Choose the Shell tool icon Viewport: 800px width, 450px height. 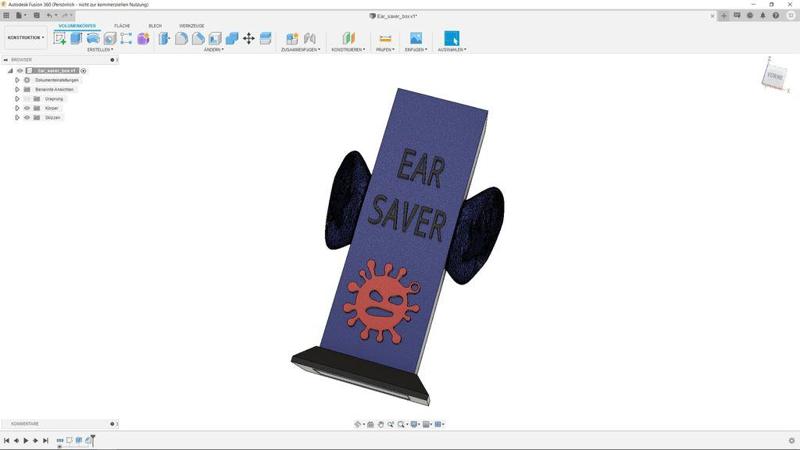215,38
